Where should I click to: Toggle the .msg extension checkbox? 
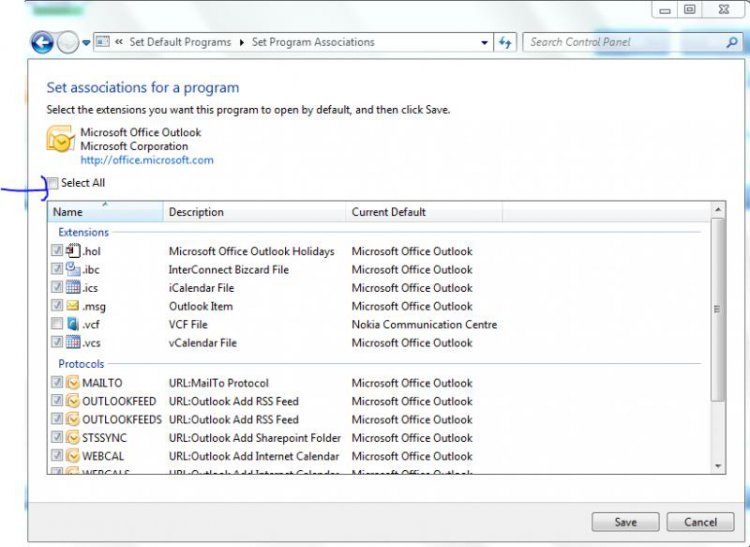tap(57, 305)
